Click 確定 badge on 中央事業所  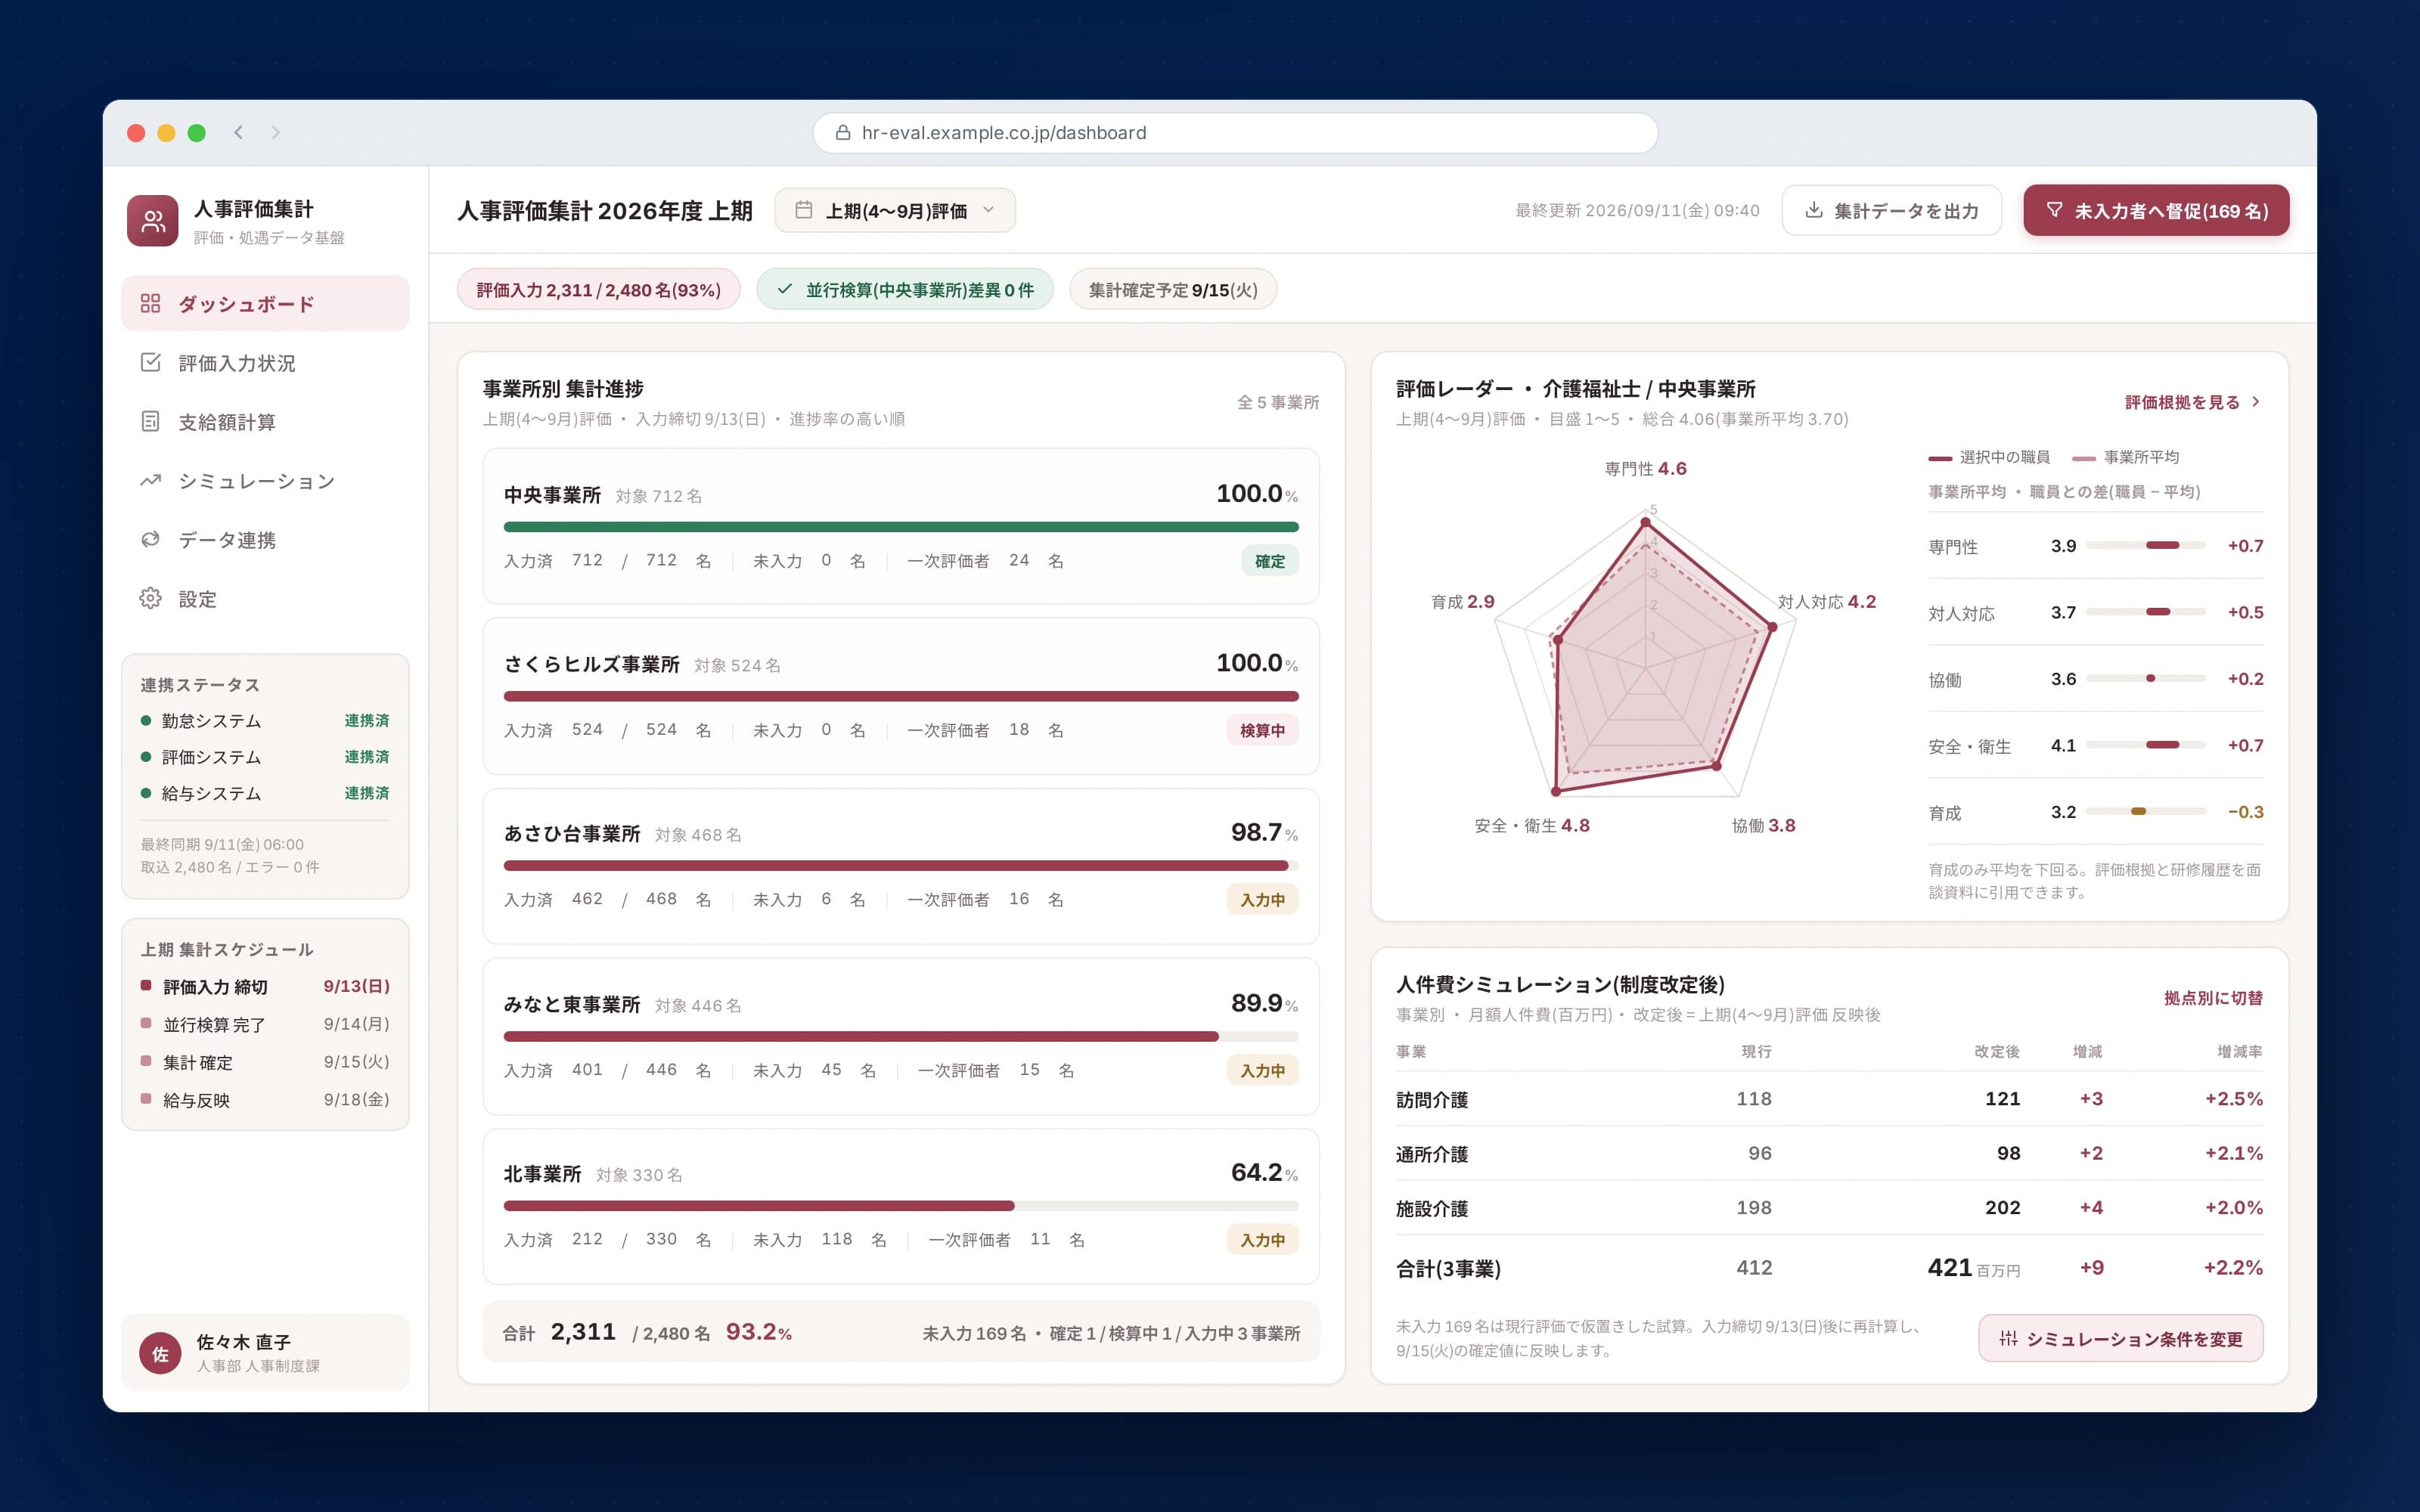click(x=1270, y=561)
